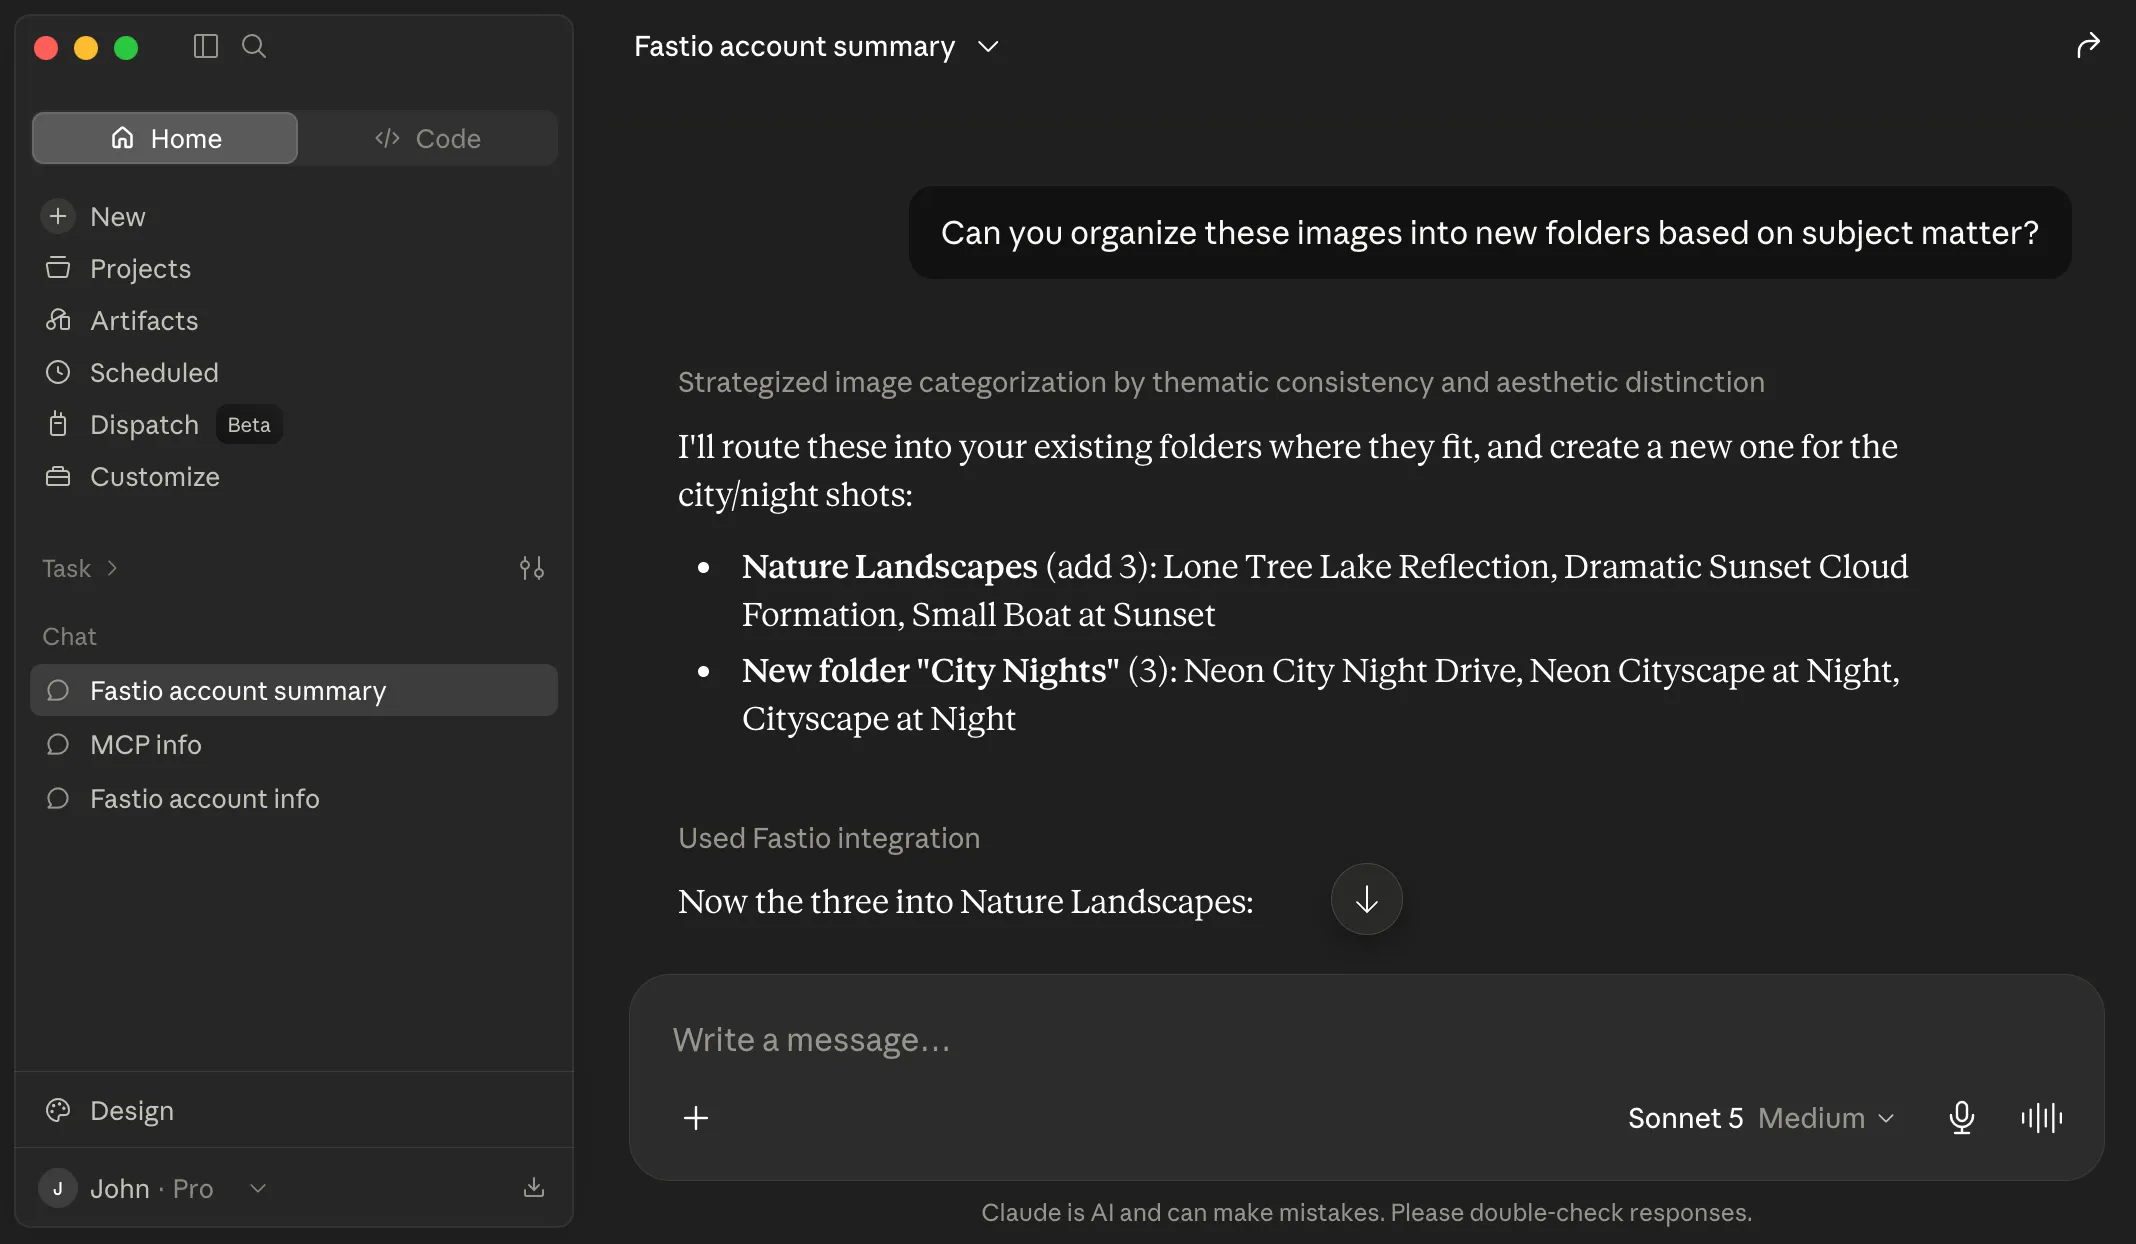The height and width of the screenshot is (1244, 2136).
Task: Click the Projects folder icon
Action: [58, 267]
